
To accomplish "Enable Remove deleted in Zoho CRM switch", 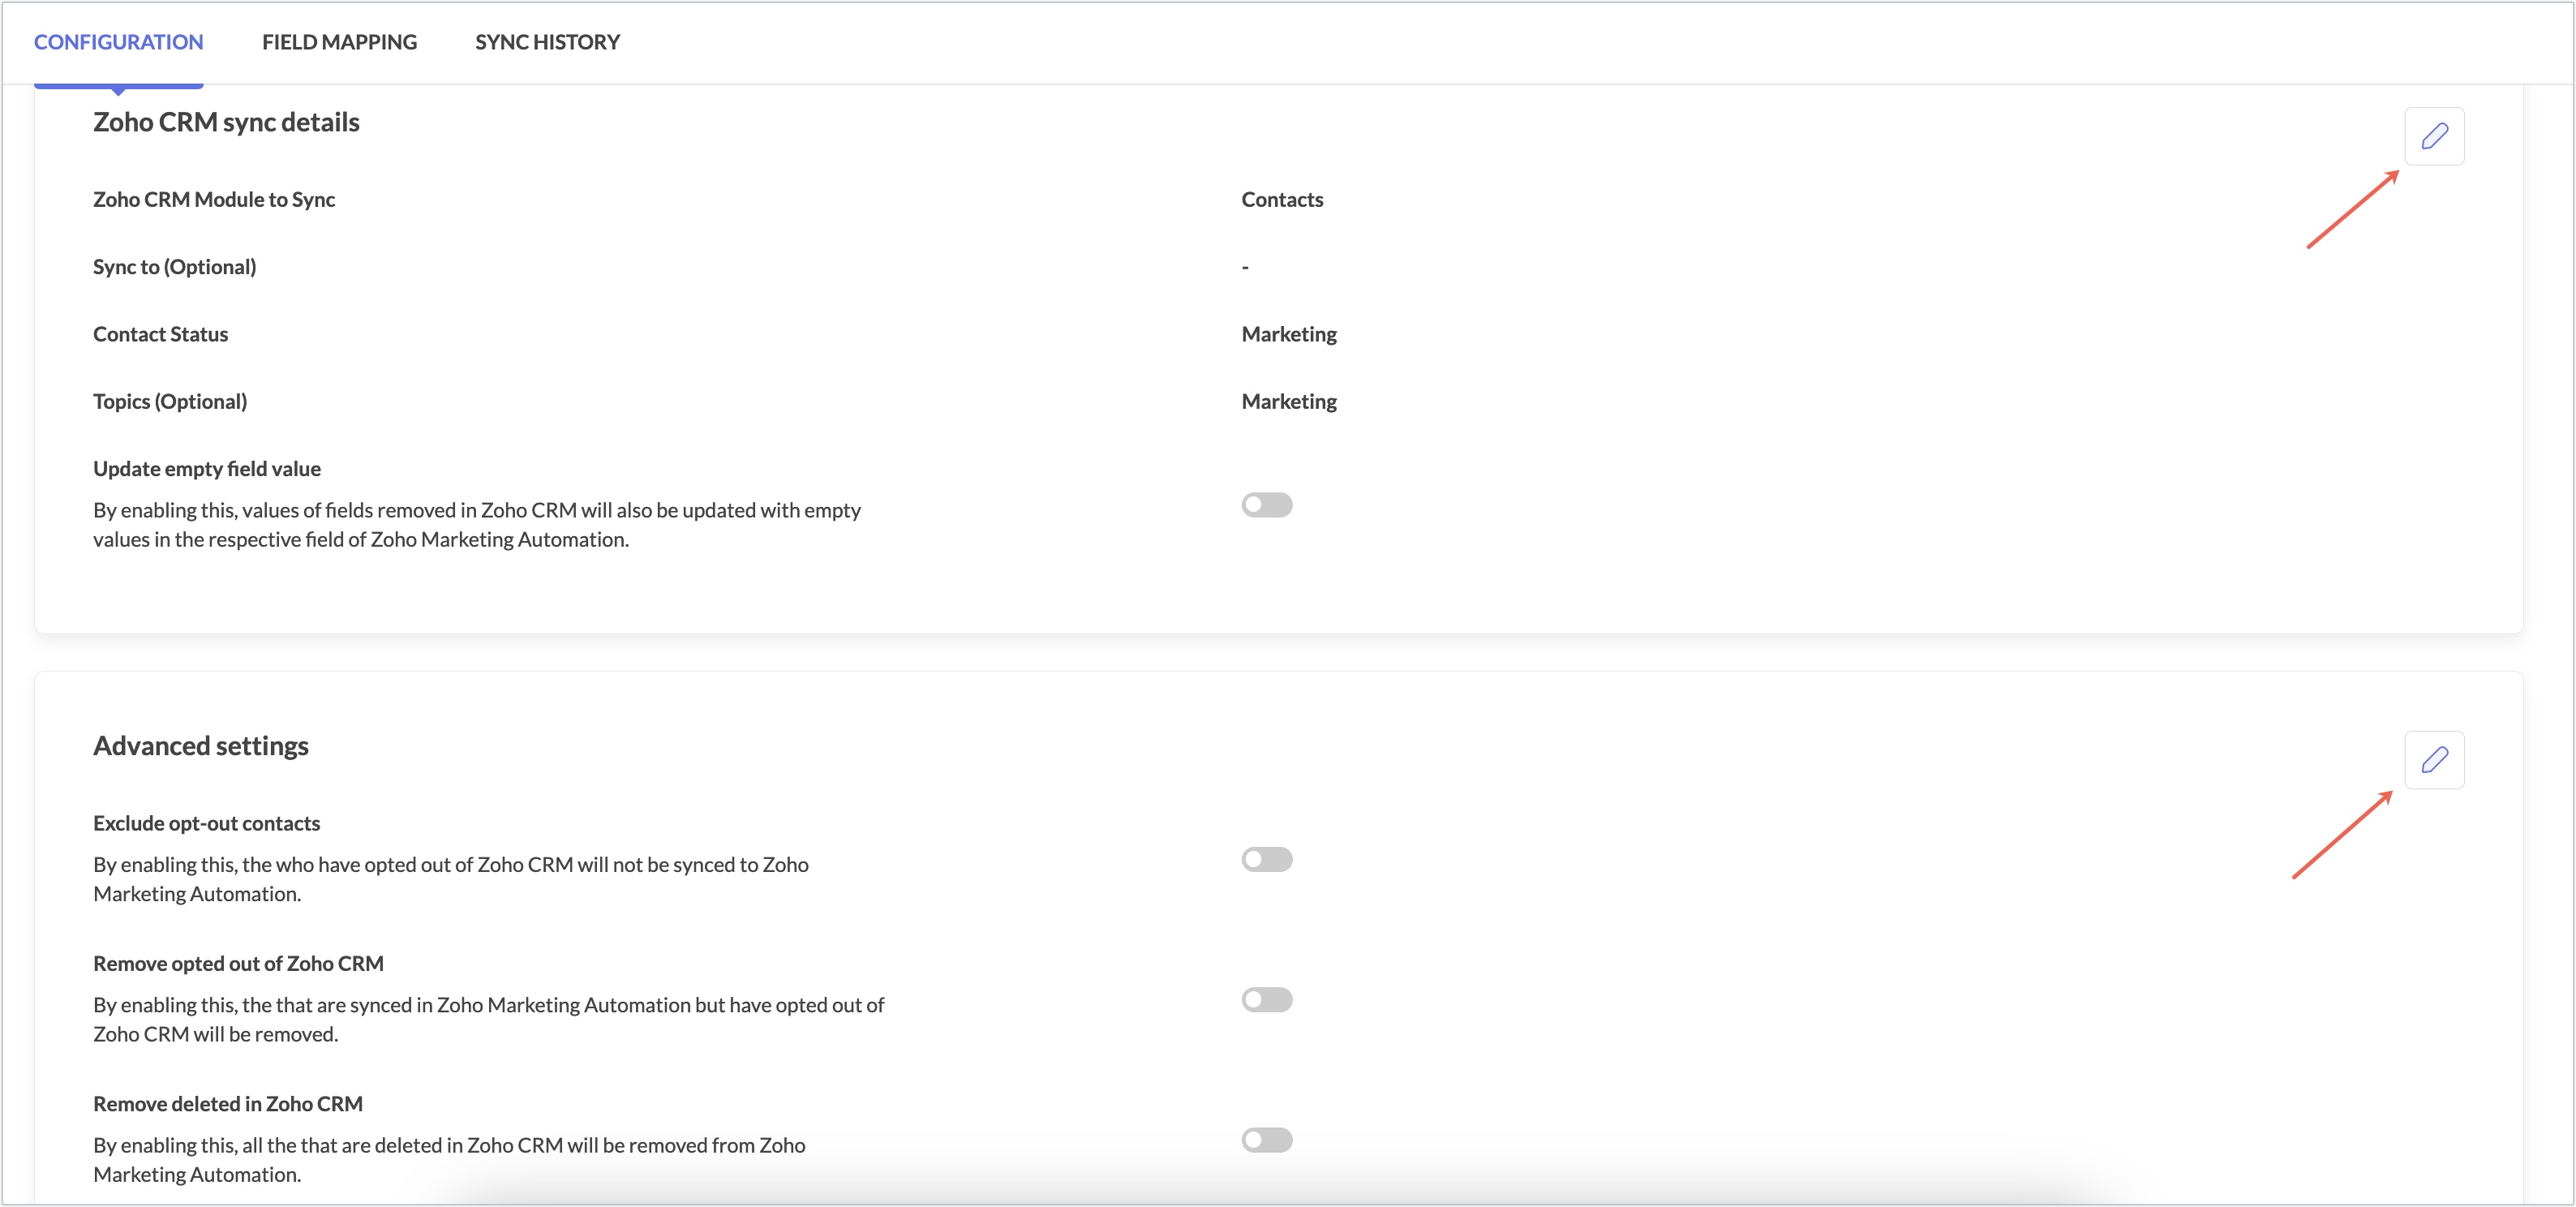I will coord(1267,1140).
